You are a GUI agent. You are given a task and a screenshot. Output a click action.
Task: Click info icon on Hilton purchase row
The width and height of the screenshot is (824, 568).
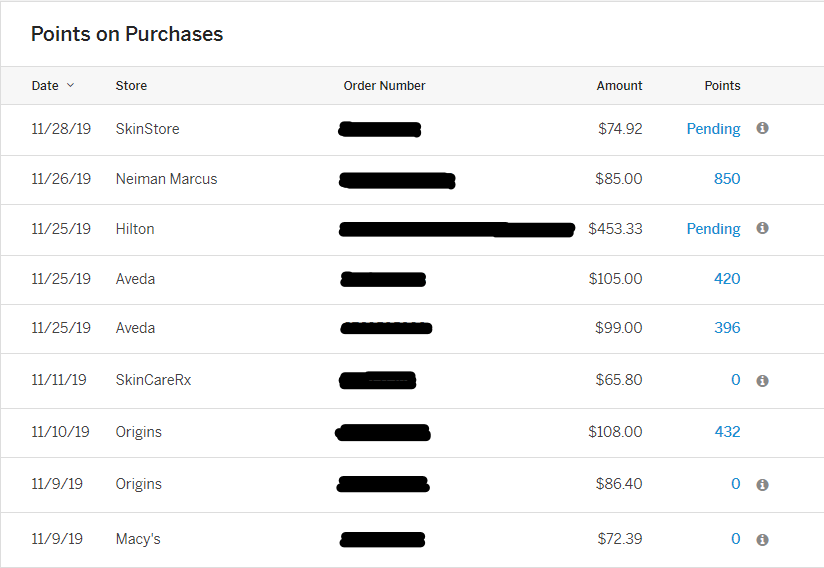762,228
